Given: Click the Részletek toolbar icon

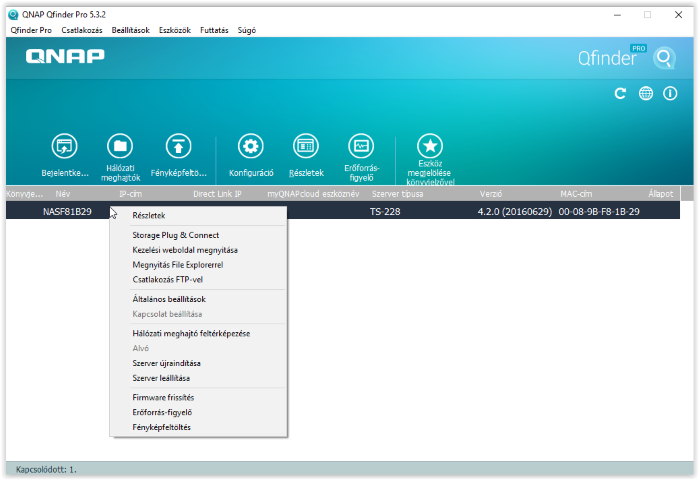Looking at the screenshot, I should click(x=306, y=146).
